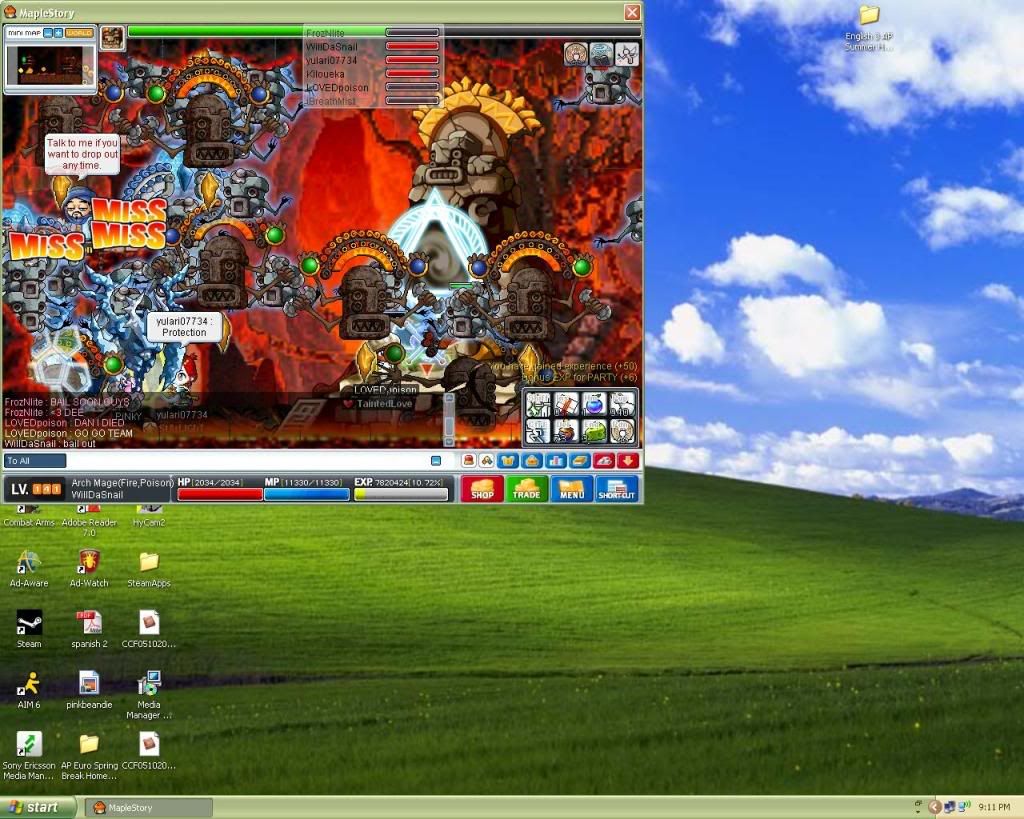The image size is (1024, 819).
Task: Open the skill book icon
Action: 580,461
